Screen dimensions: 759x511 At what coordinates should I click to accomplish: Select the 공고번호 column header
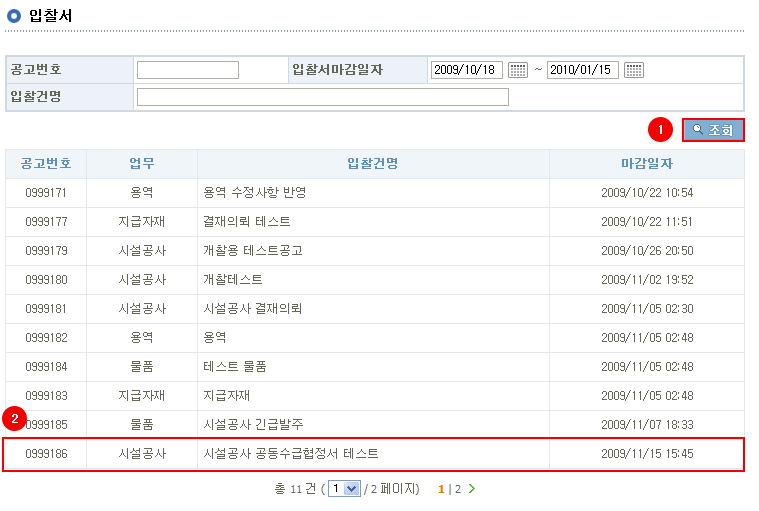coord(46,164)
